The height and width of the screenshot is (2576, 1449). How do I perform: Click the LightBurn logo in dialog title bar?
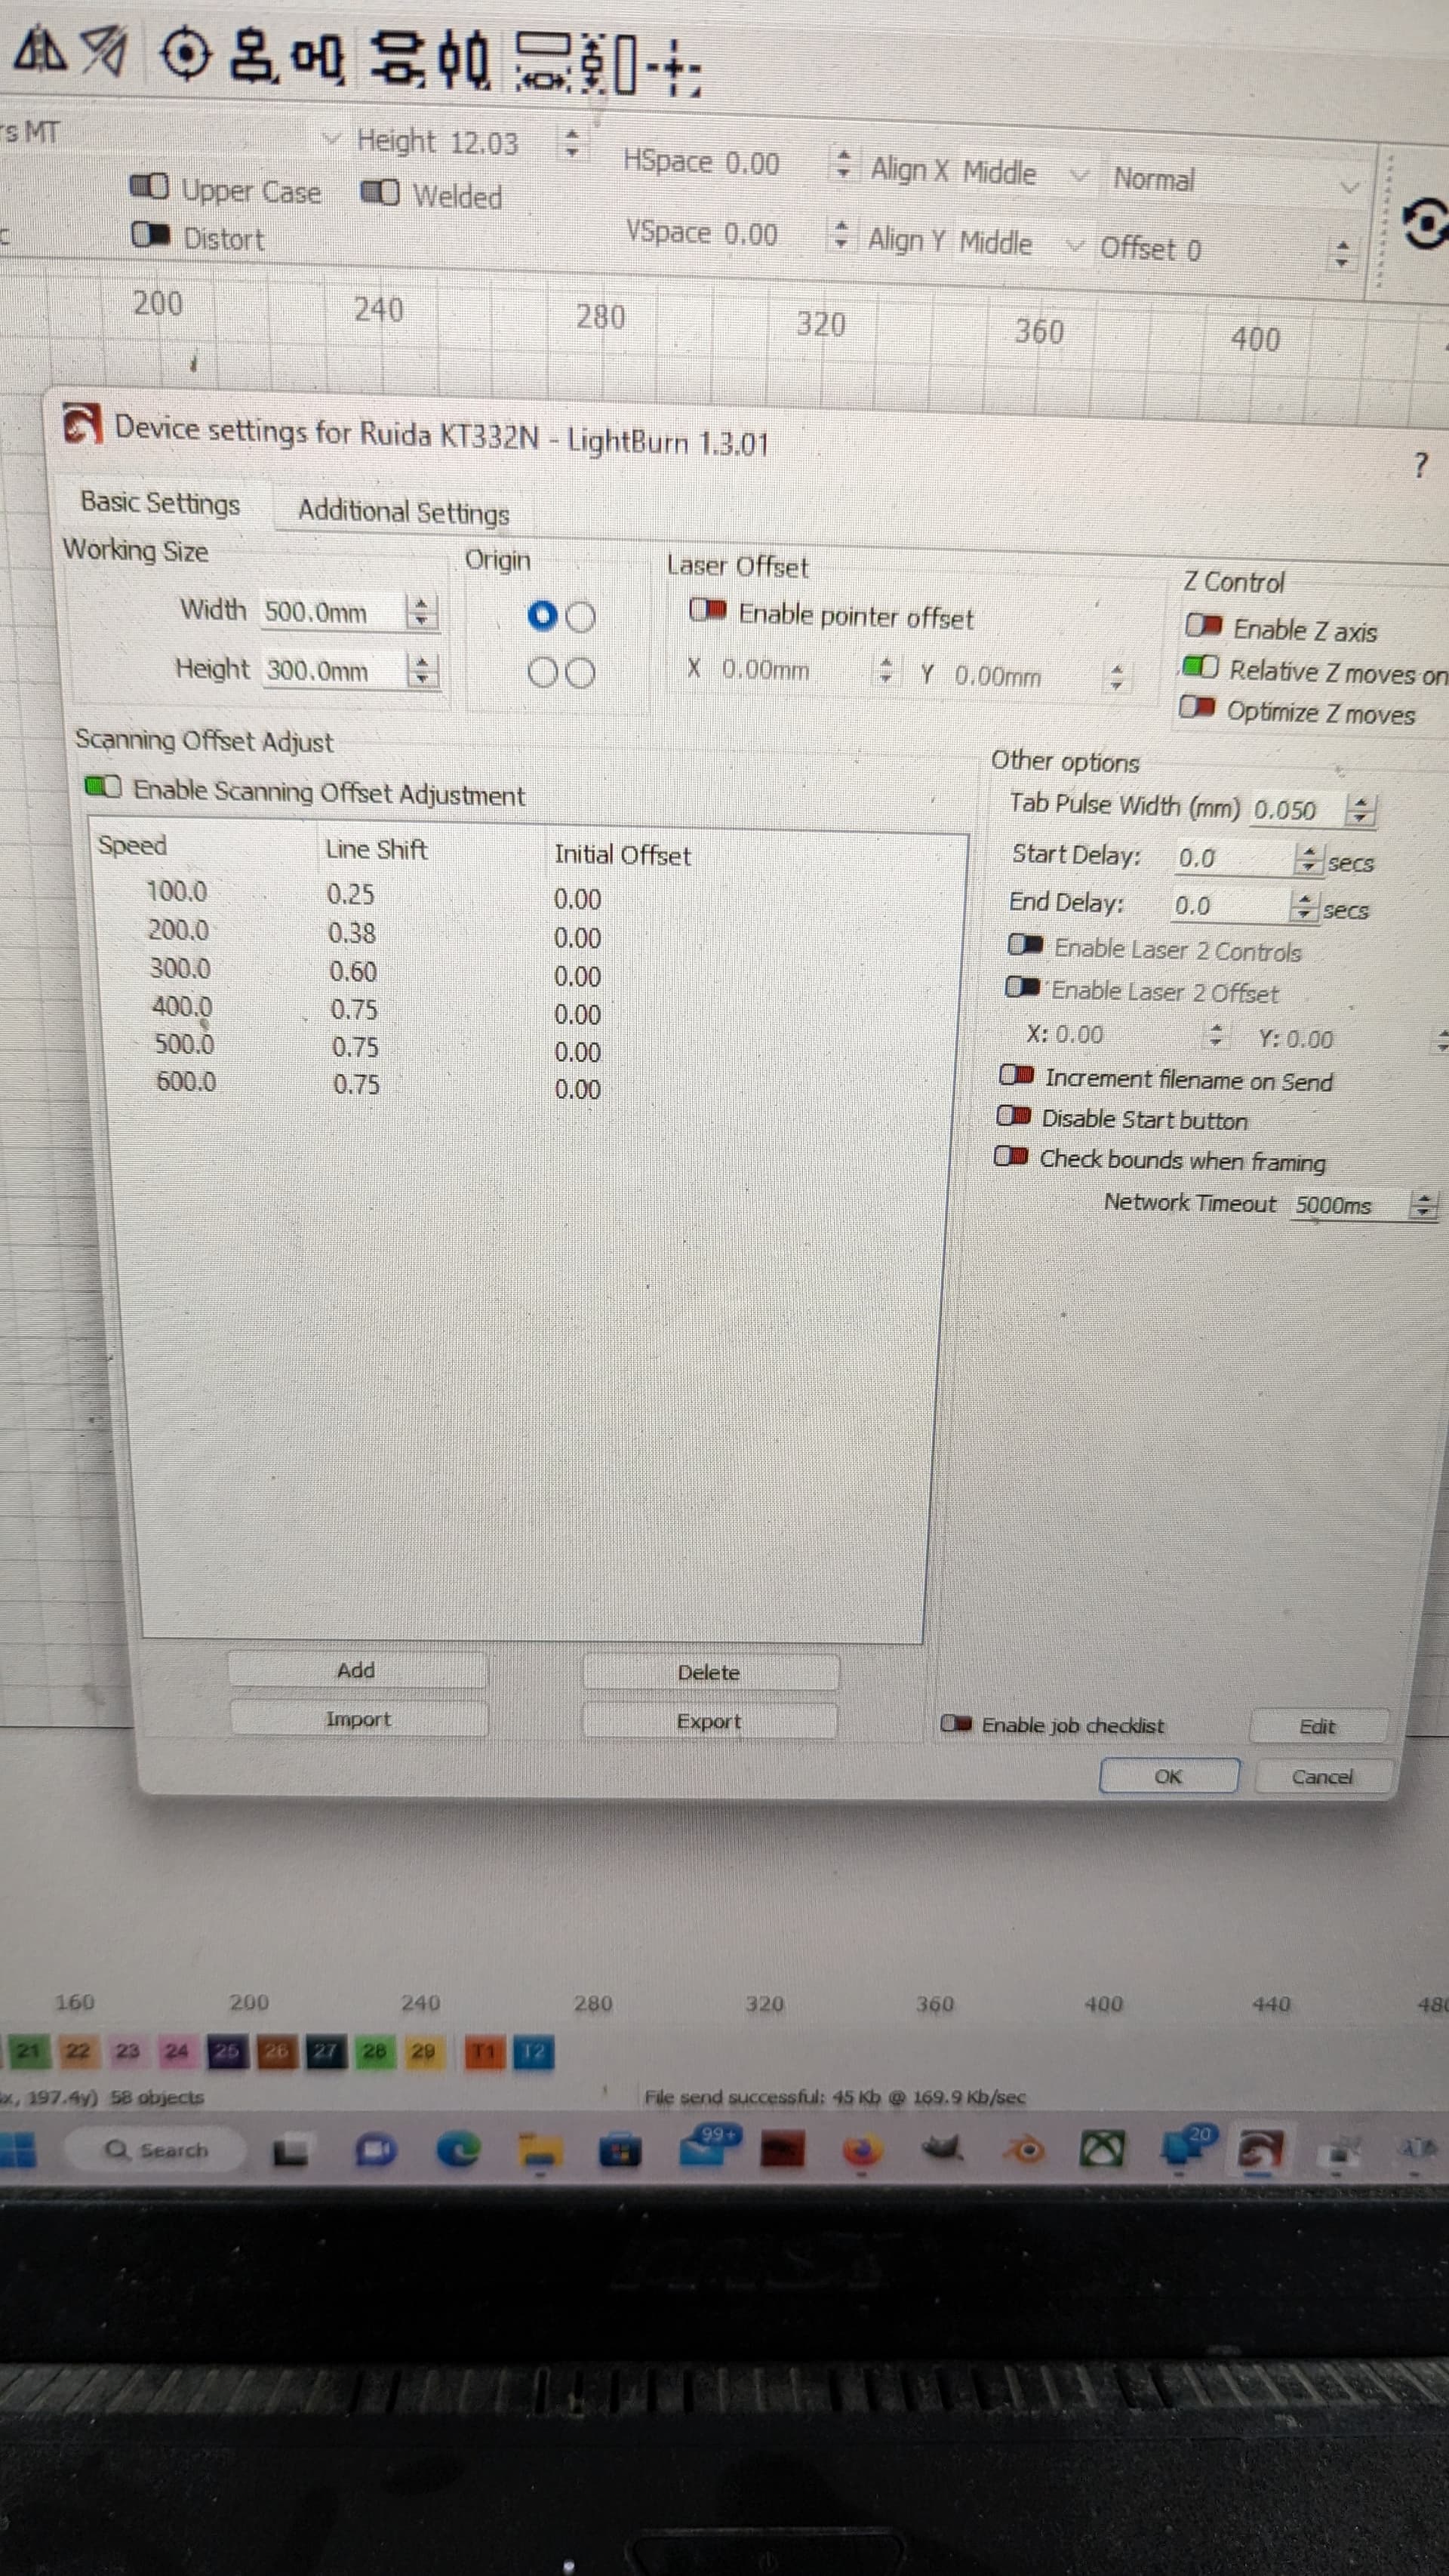tap(81, 424)
